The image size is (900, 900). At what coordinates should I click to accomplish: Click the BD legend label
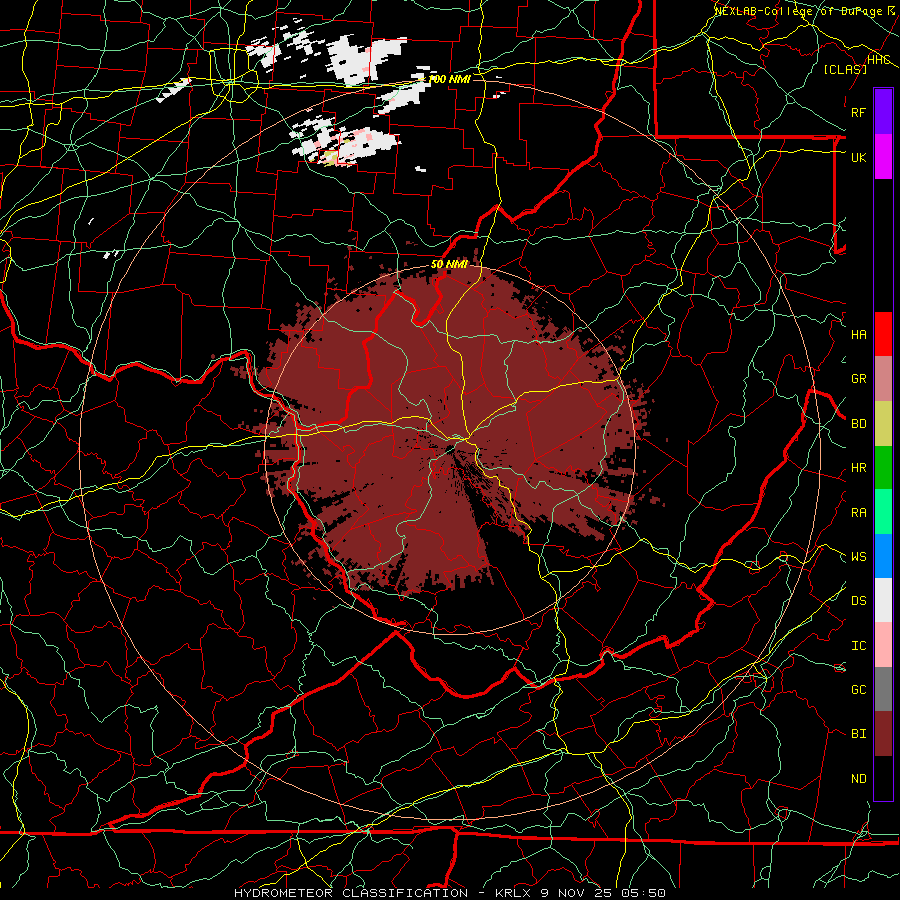pyautogui.click(x=858, y=424)
